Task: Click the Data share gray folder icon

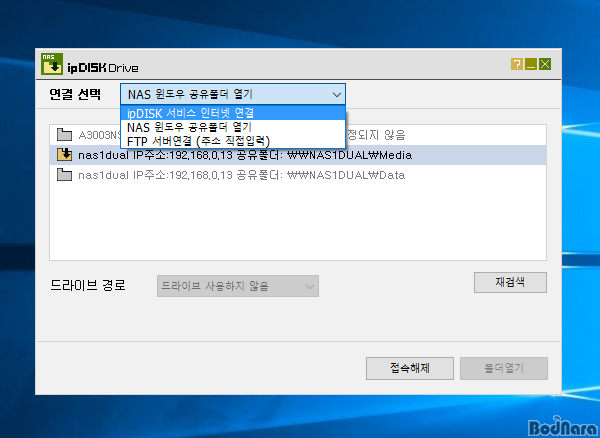Action: [x=64, y=175]
